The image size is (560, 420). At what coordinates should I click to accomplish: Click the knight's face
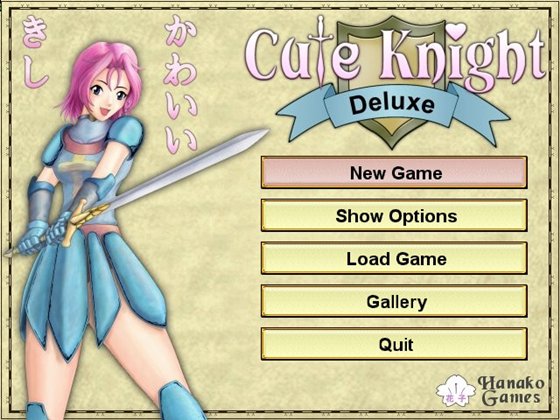pos(108,96)
